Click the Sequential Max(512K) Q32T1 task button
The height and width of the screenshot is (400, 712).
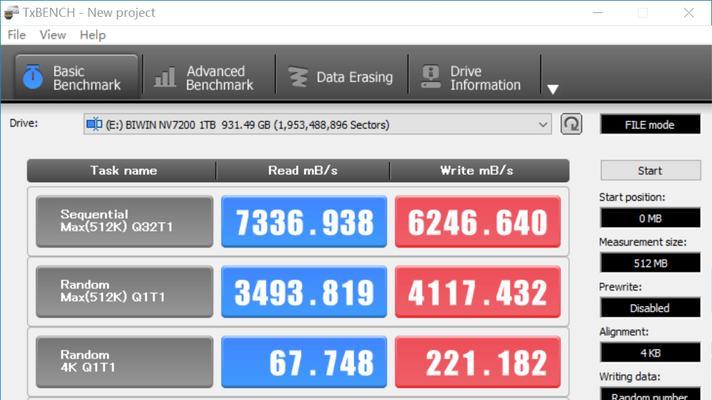pyautogui.click(x=124, y=222)
